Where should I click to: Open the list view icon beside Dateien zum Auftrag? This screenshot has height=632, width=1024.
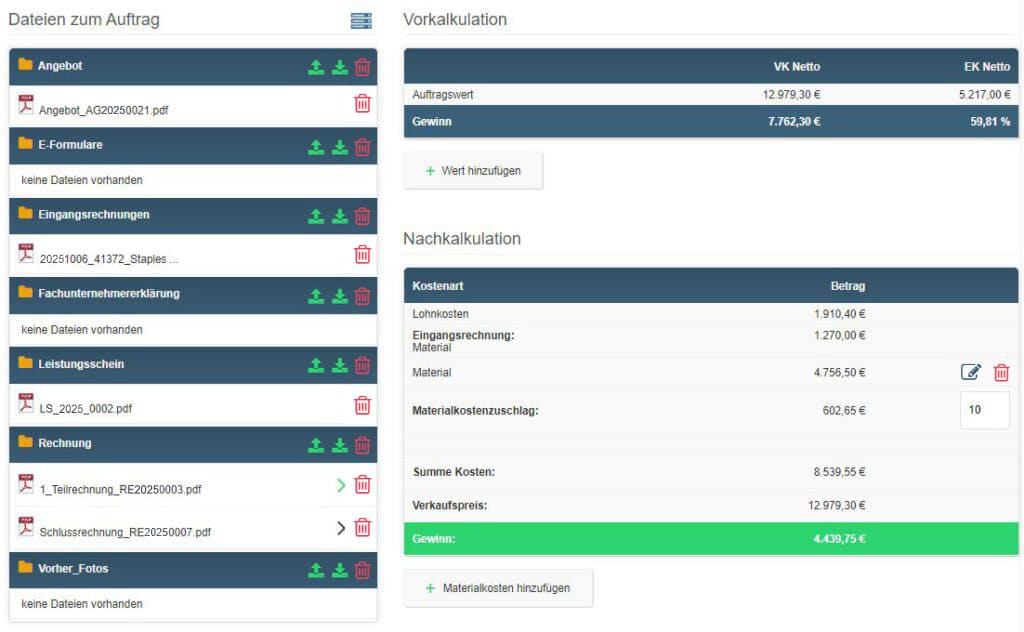click(361, 21)
